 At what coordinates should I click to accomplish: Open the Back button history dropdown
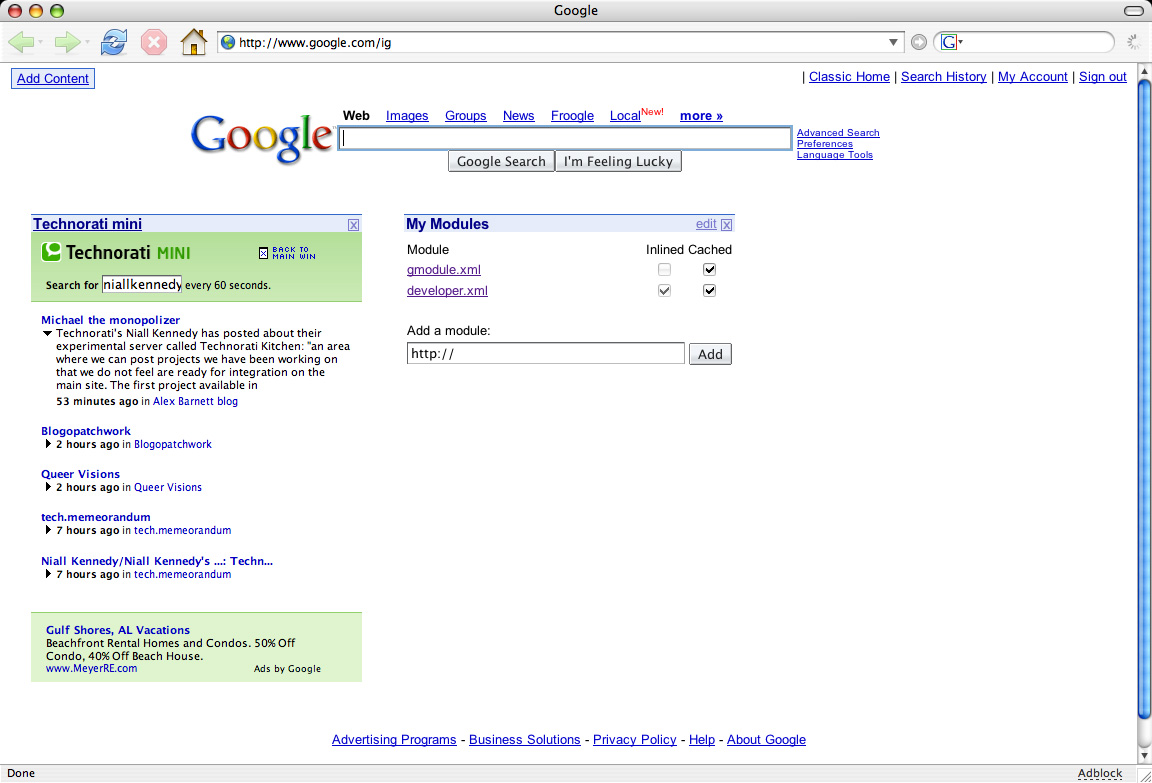pos(40,43)
